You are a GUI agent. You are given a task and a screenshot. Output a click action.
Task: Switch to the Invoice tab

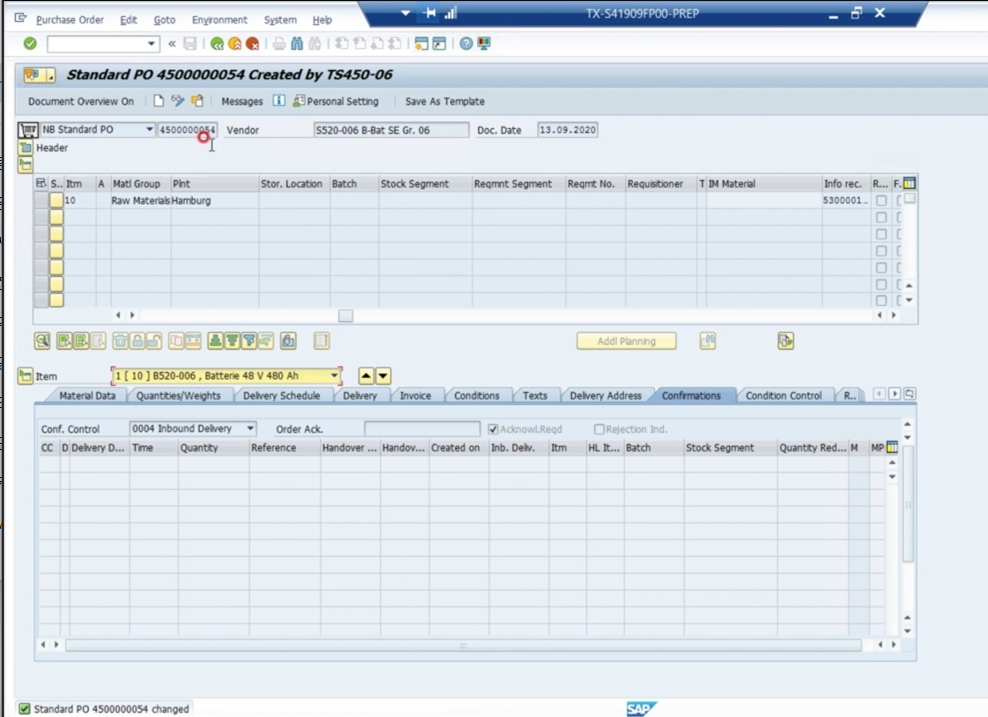(x=415, y=395)
